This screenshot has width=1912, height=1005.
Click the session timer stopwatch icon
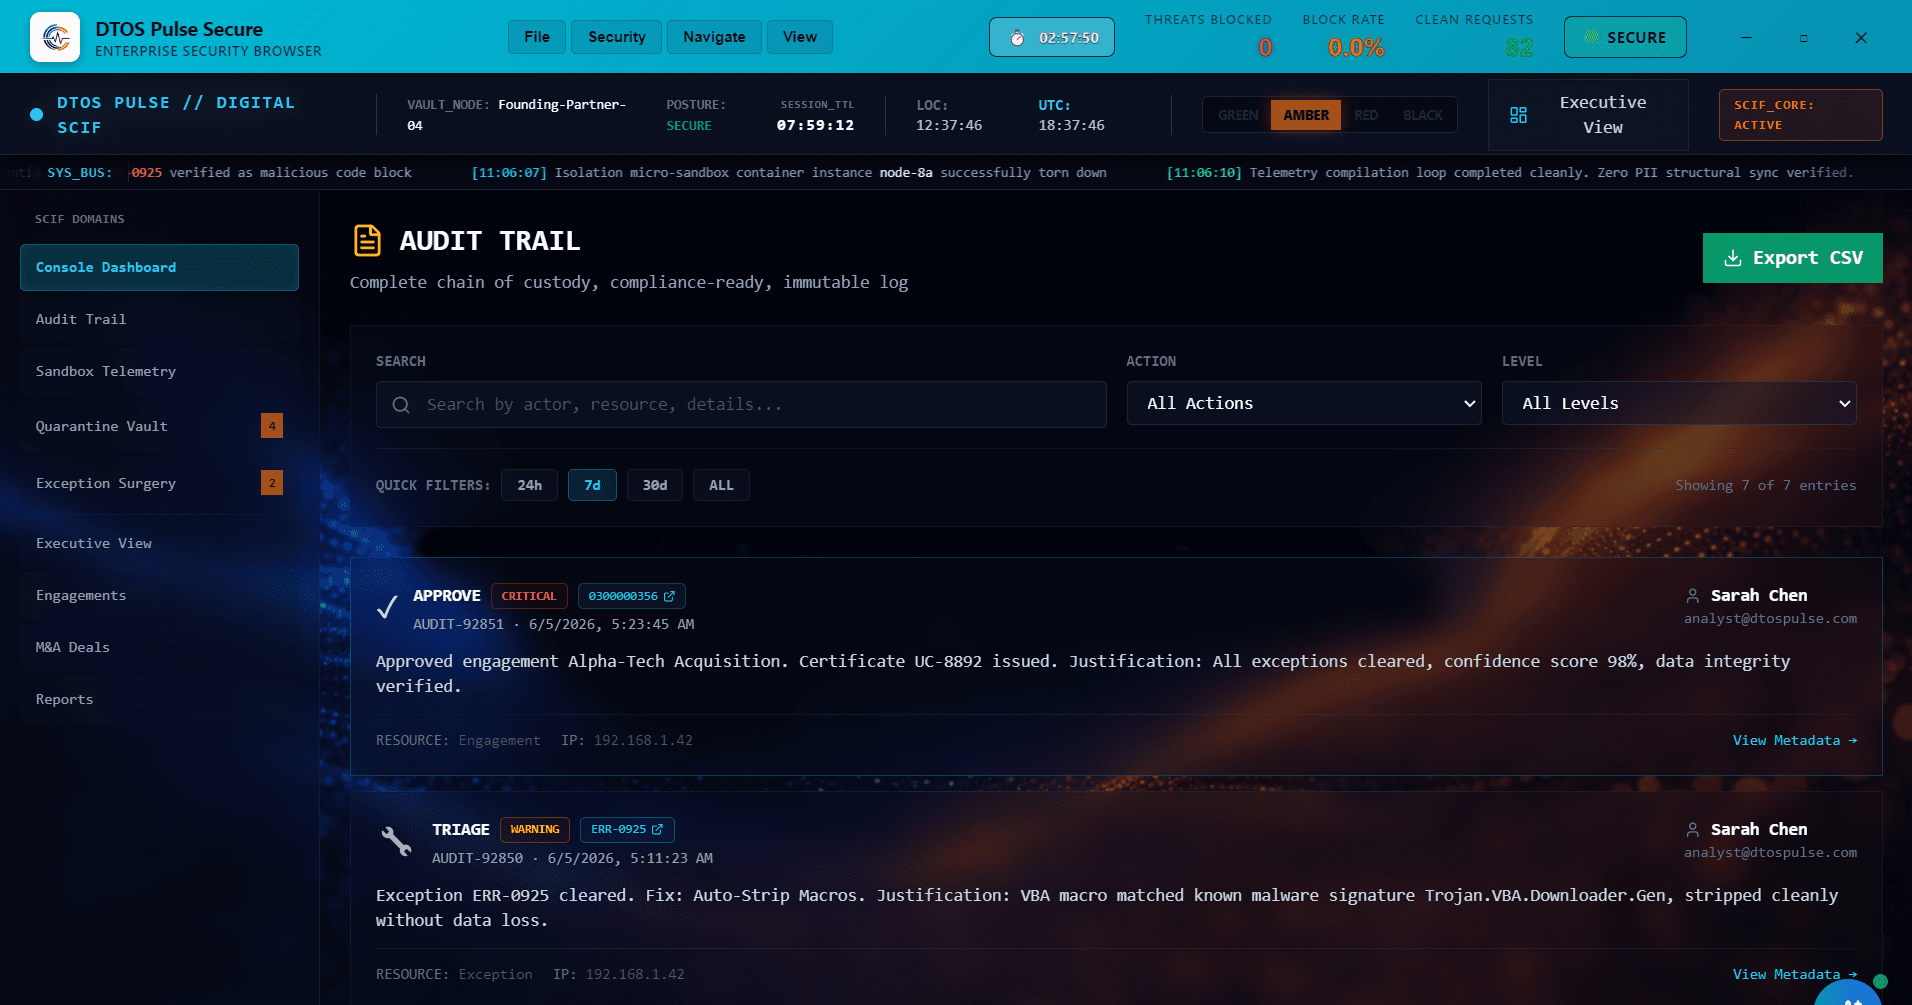coord(1017,38)
